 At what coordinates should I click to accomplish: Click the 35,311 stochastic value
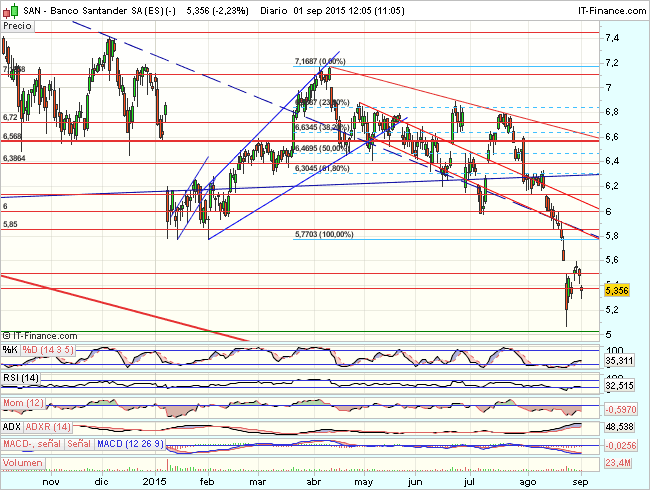click(619, 361)
